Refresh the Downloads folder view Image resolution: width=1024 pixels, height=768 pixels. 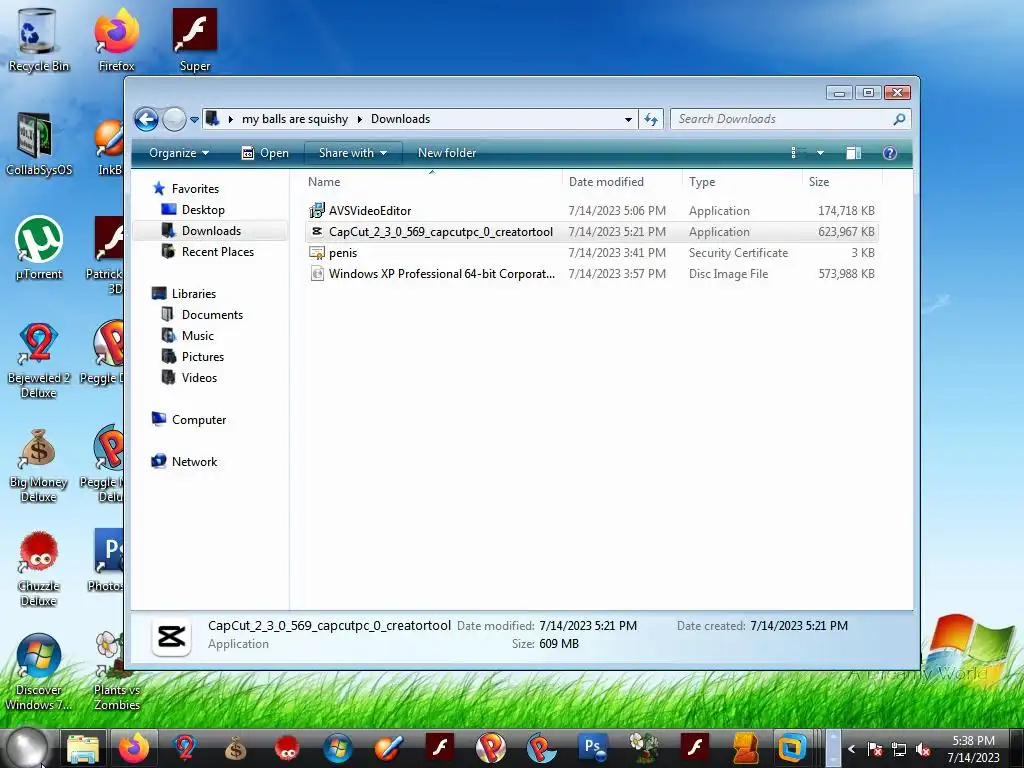[651, 119]
